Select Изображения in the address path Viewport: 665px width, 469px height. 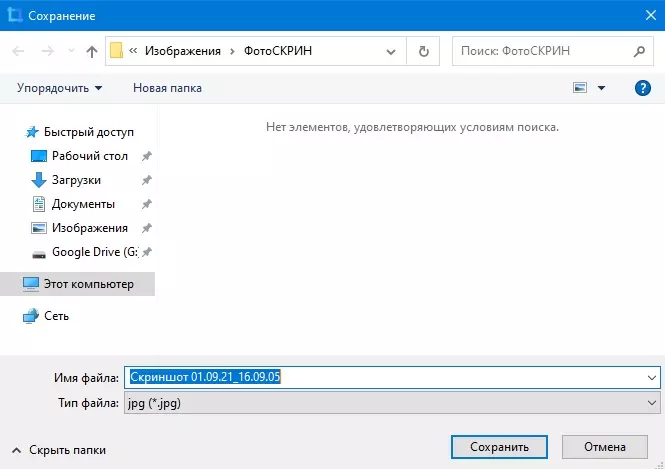coord(183,51)
